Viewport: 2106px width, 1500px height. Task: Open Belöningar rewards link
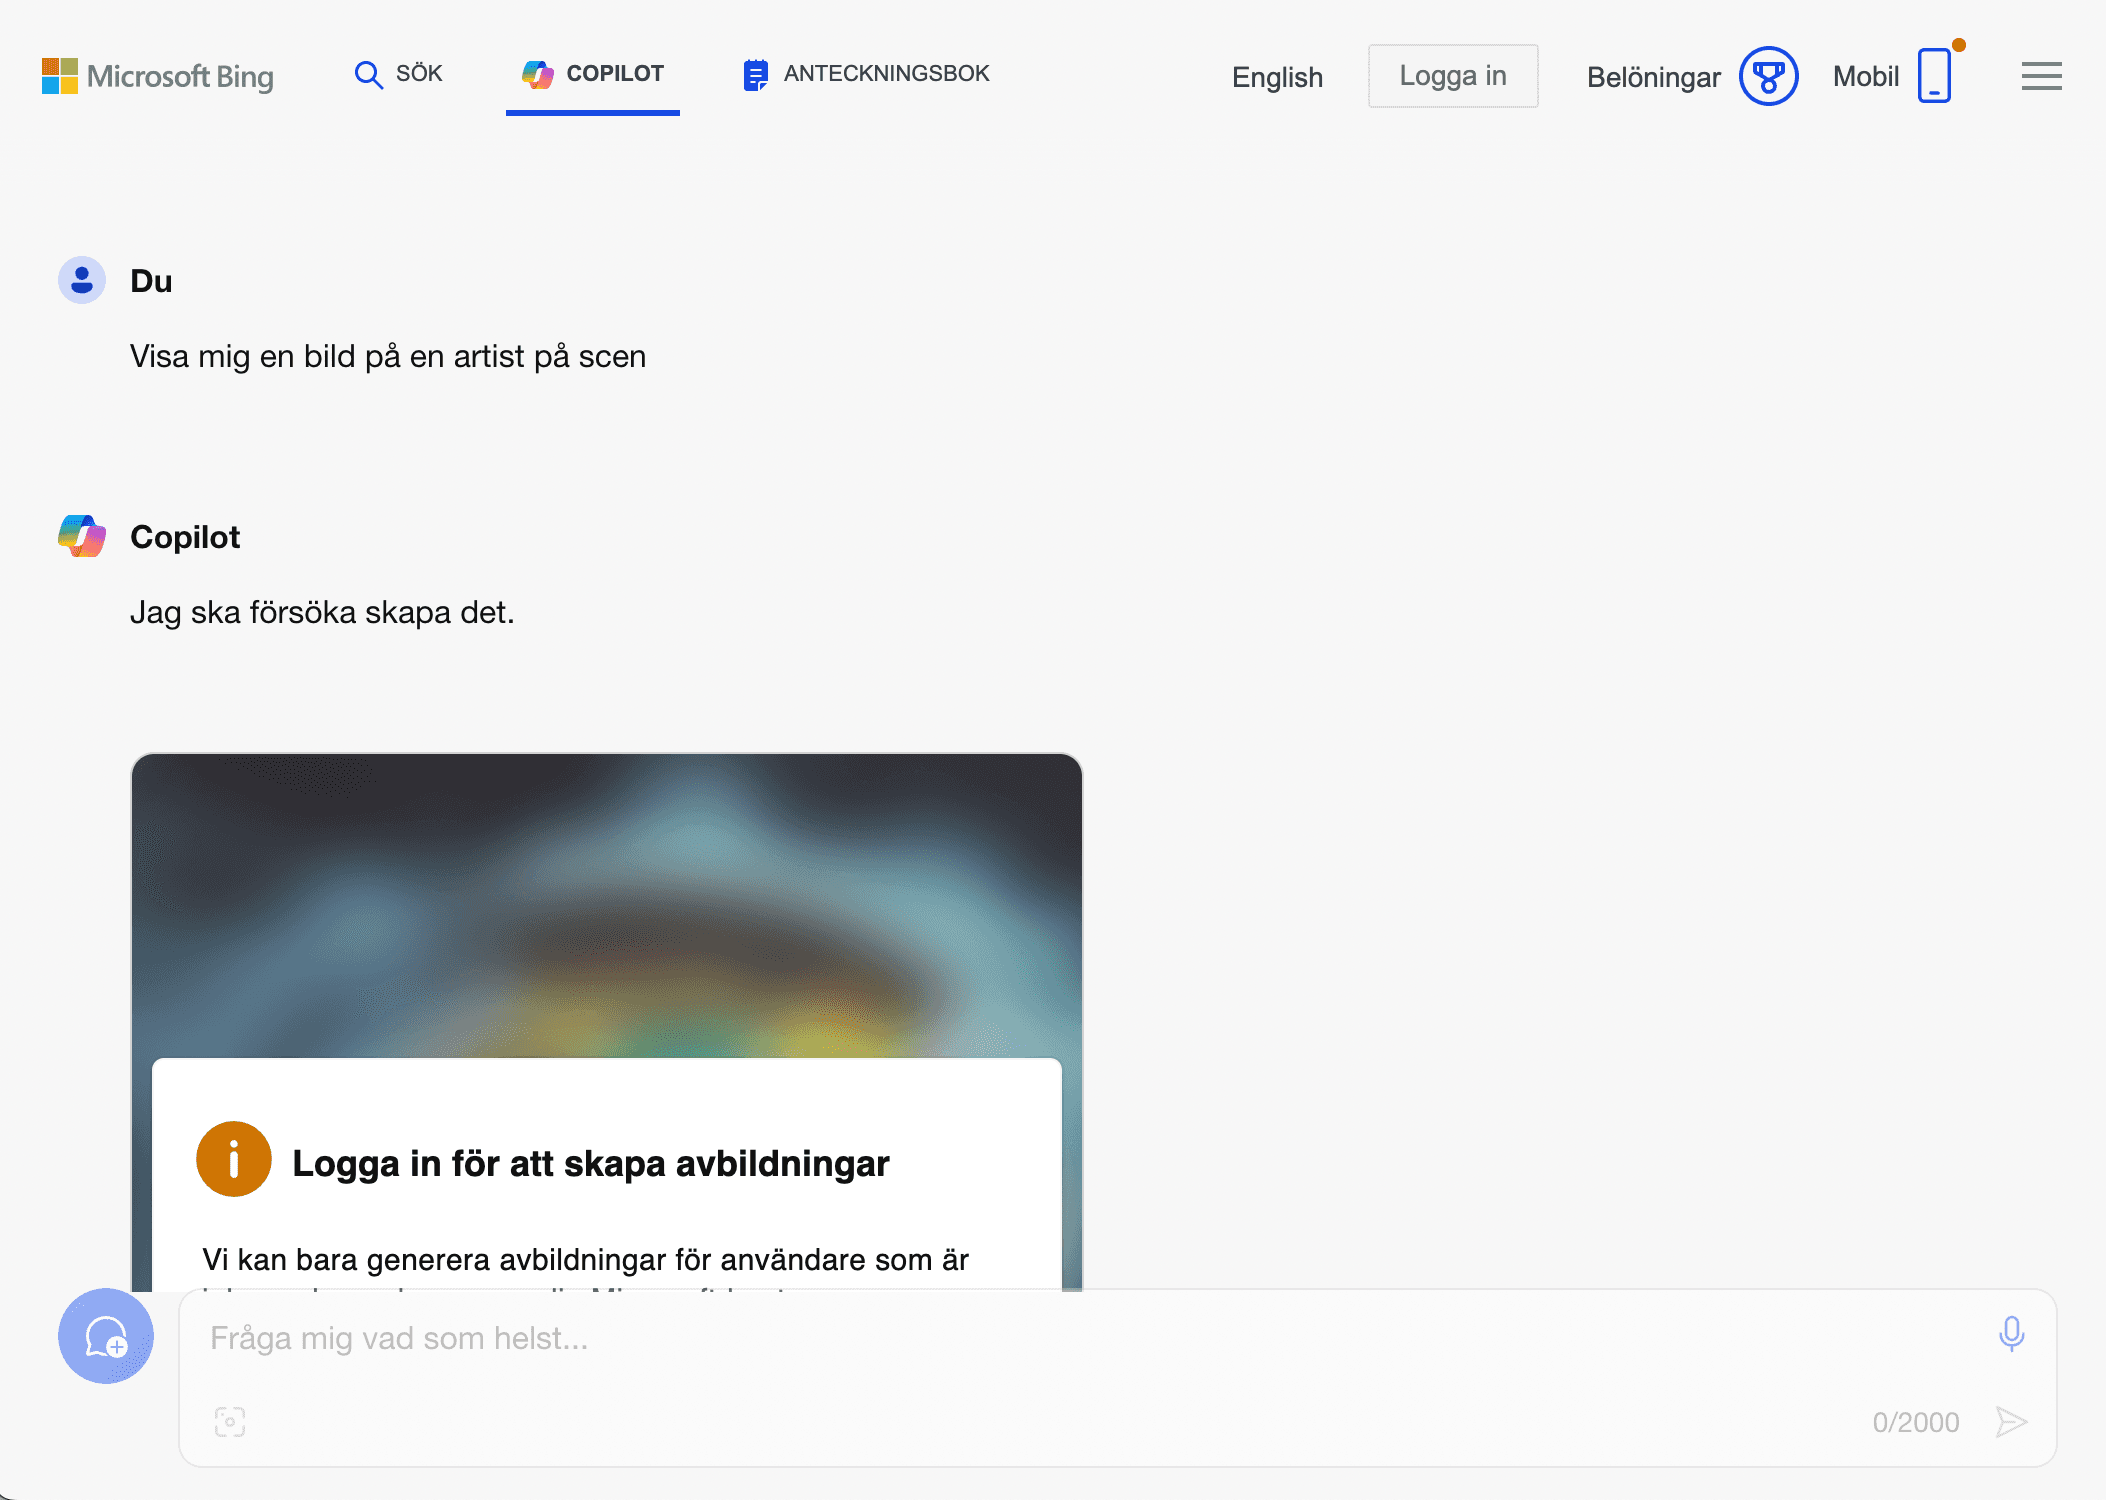coord(1653,77)
